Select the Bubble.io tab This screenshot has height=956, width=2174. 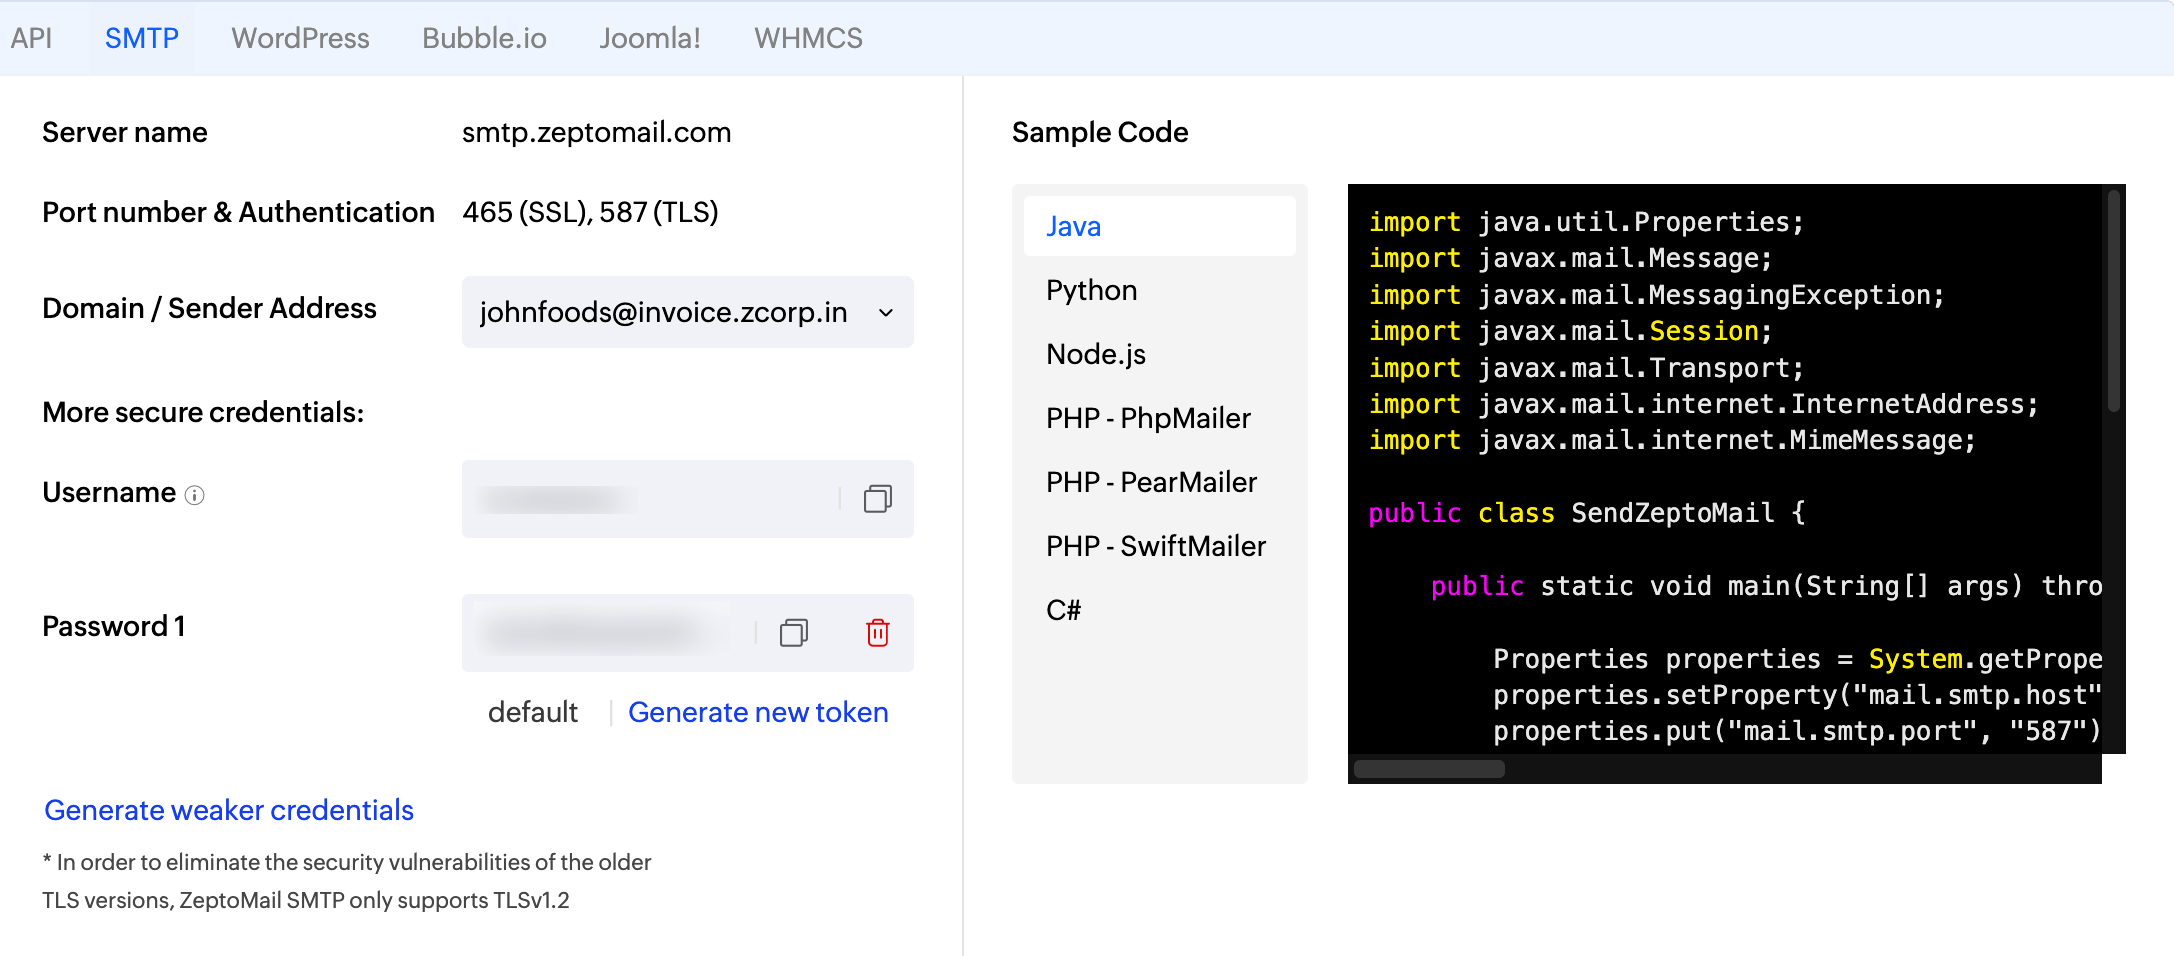(484, 38)
